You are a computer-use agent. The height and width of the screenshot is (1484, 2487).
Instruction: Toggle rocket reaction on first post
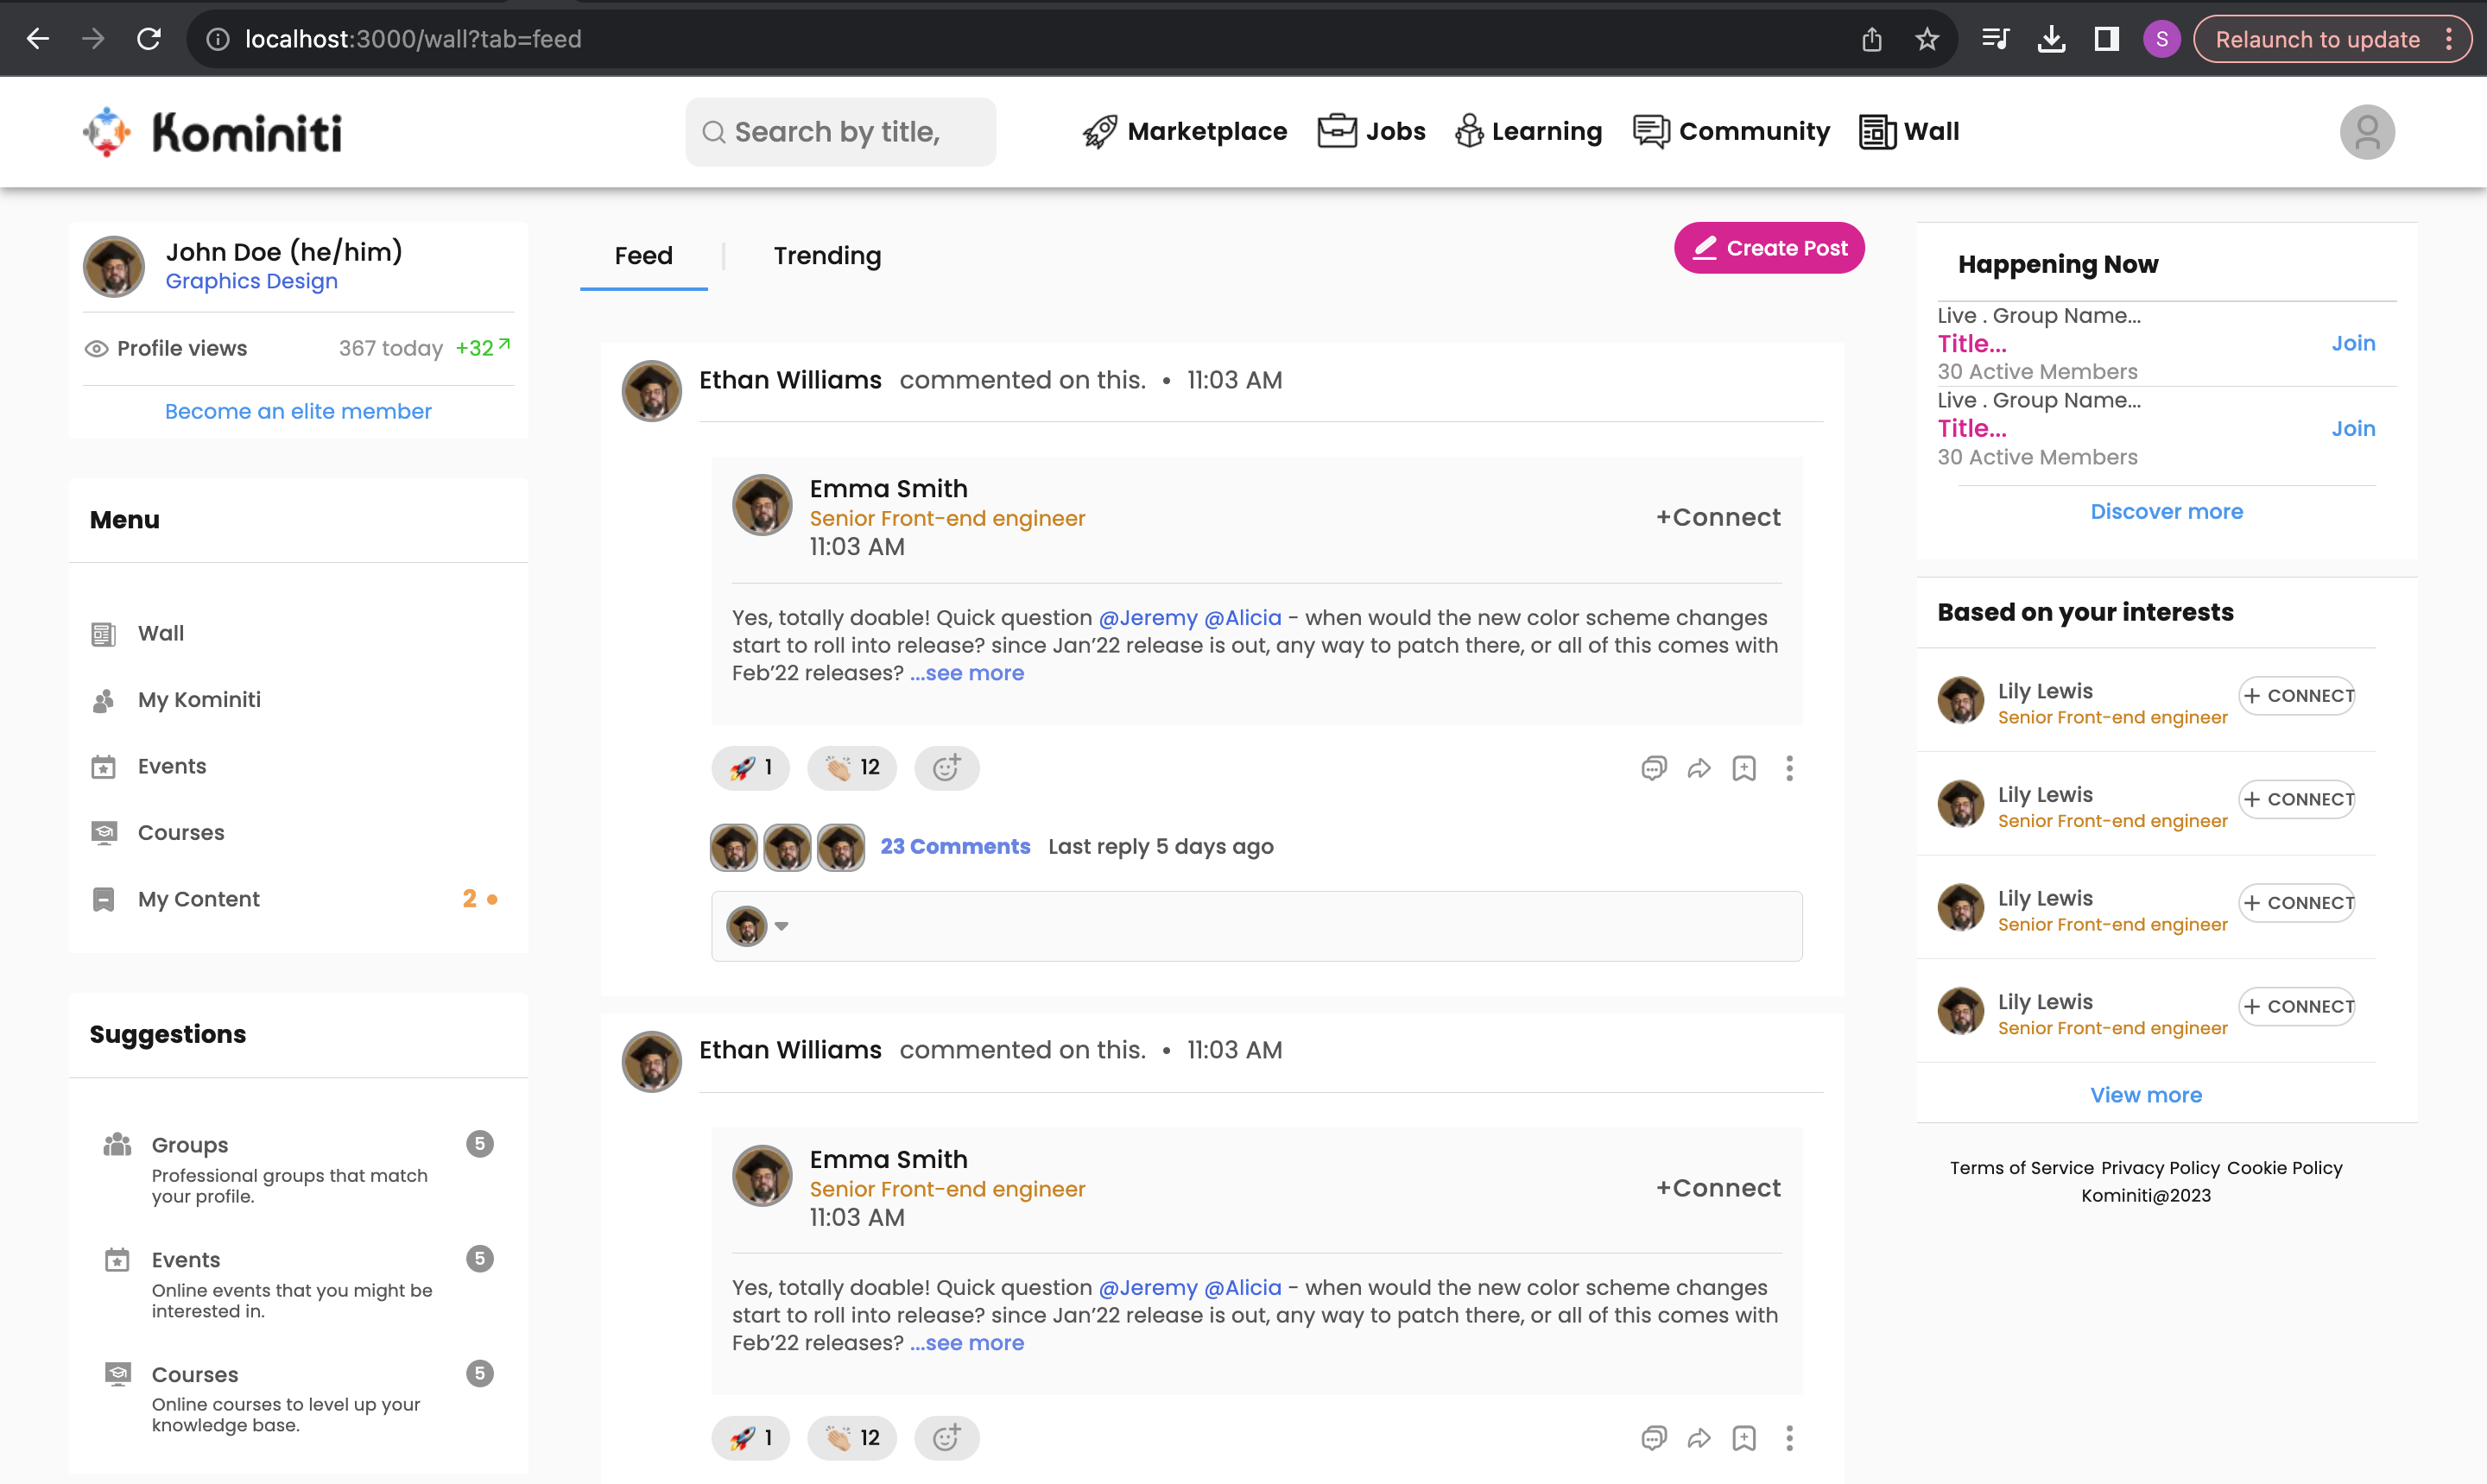(750, 768)
